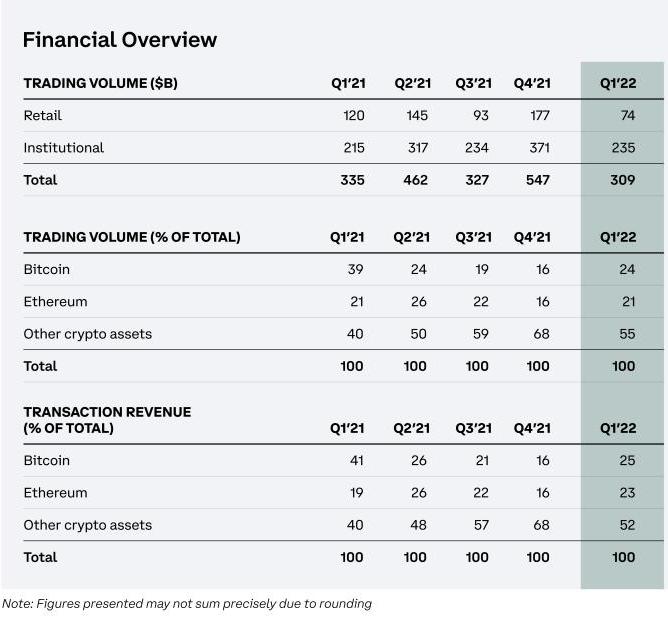668x618 pixels.
Task: Click the Retail row label
Action: pos(42,116)
